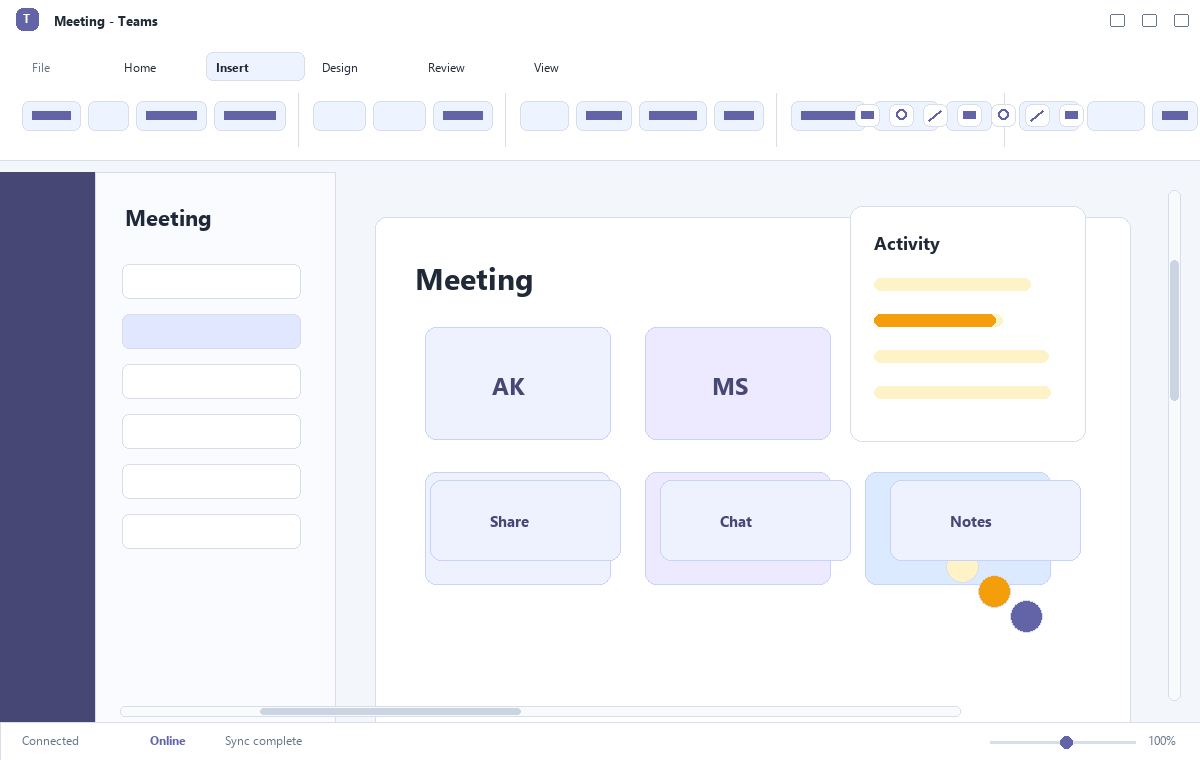Switch to the Review tab
The image size is (1200, 760).
446,68
